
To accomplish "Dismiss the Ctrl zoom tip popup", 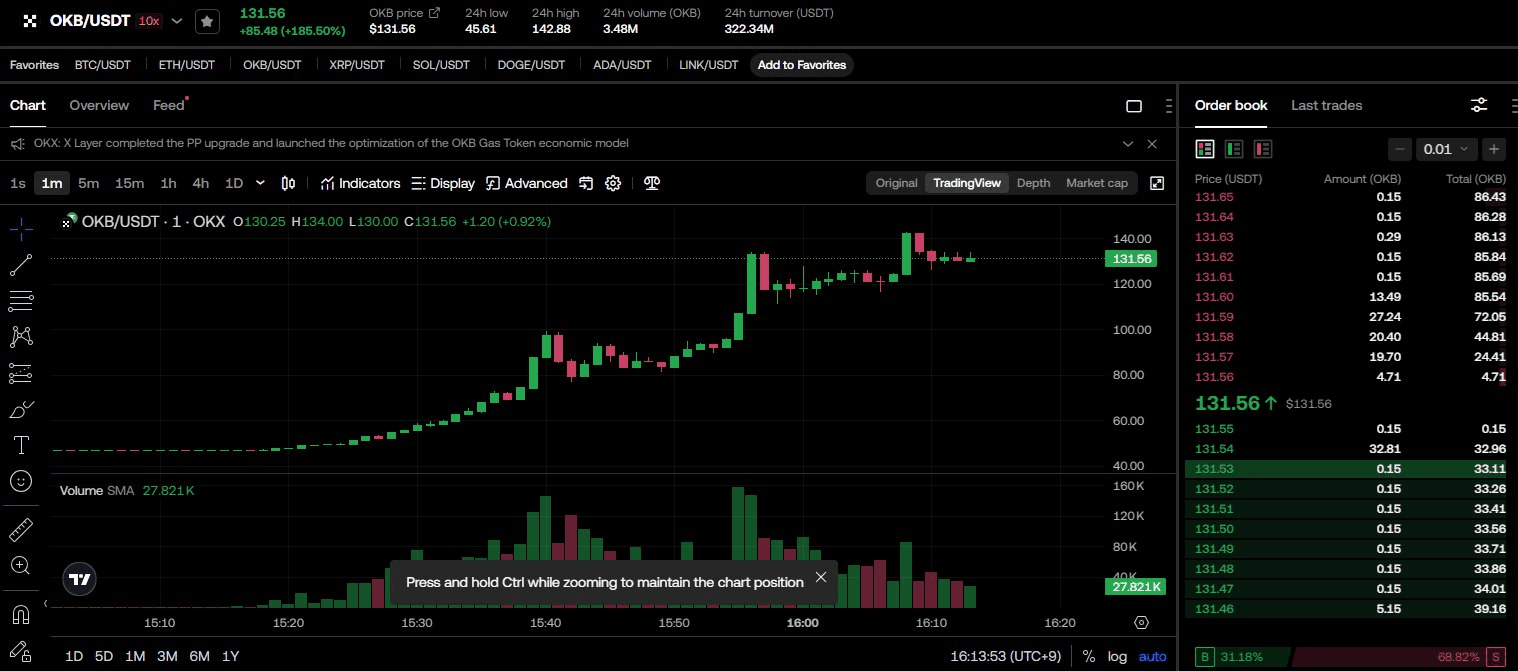I will 821,577.
